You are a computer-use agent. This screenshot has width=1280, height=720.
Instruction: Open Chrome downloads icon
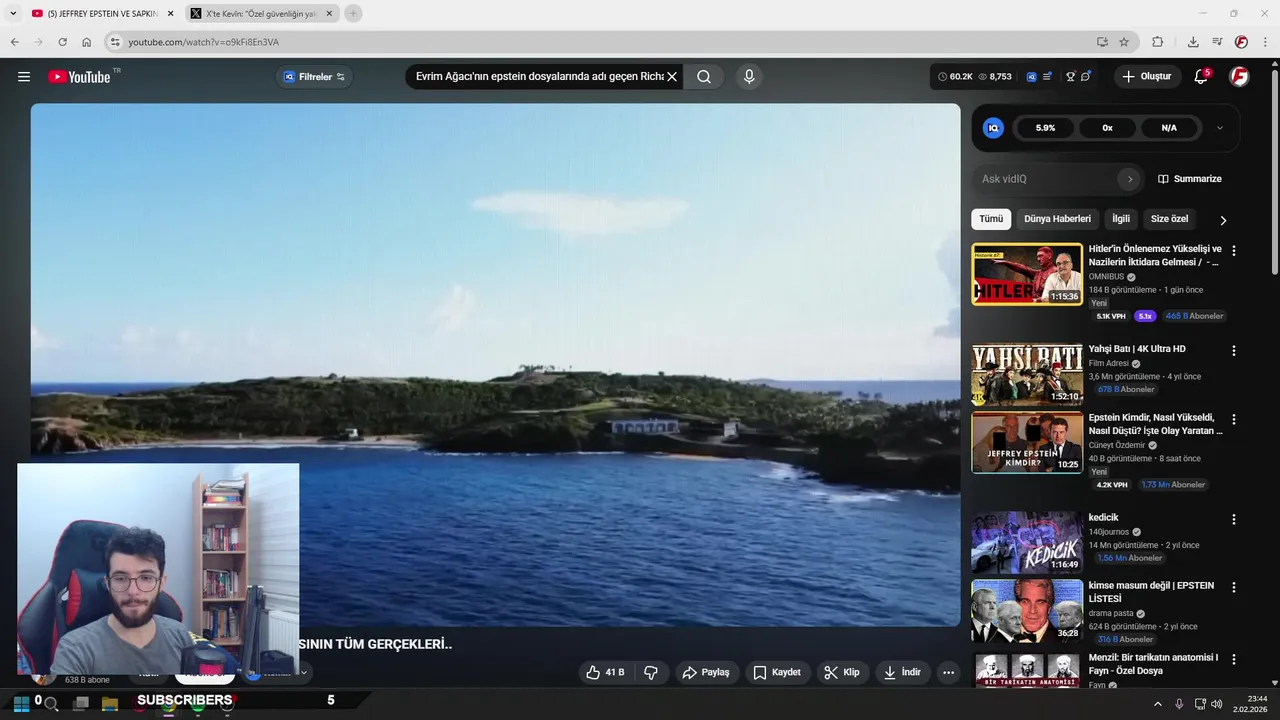1193,42
